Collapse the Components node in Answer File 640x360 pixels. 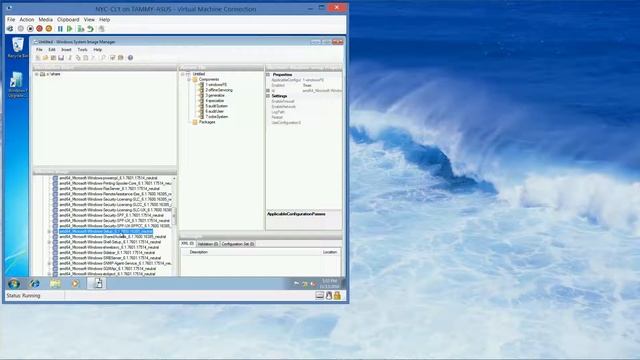[x=189, y=80]
